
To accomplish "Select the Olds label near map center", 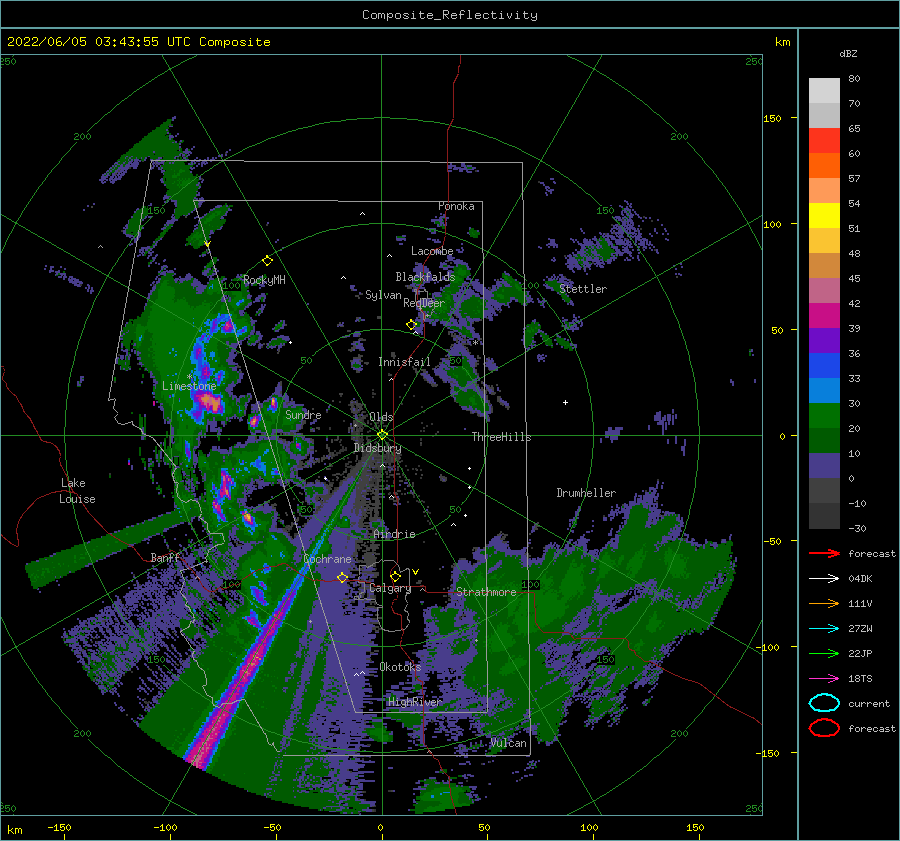I will [381, 417].
